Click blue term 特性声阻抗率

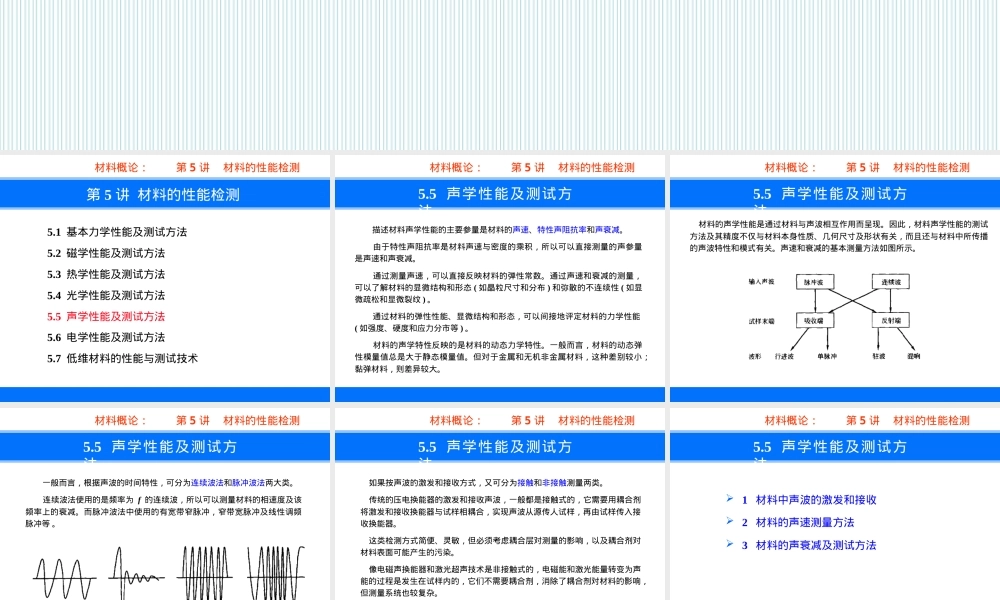pos(562,230)
